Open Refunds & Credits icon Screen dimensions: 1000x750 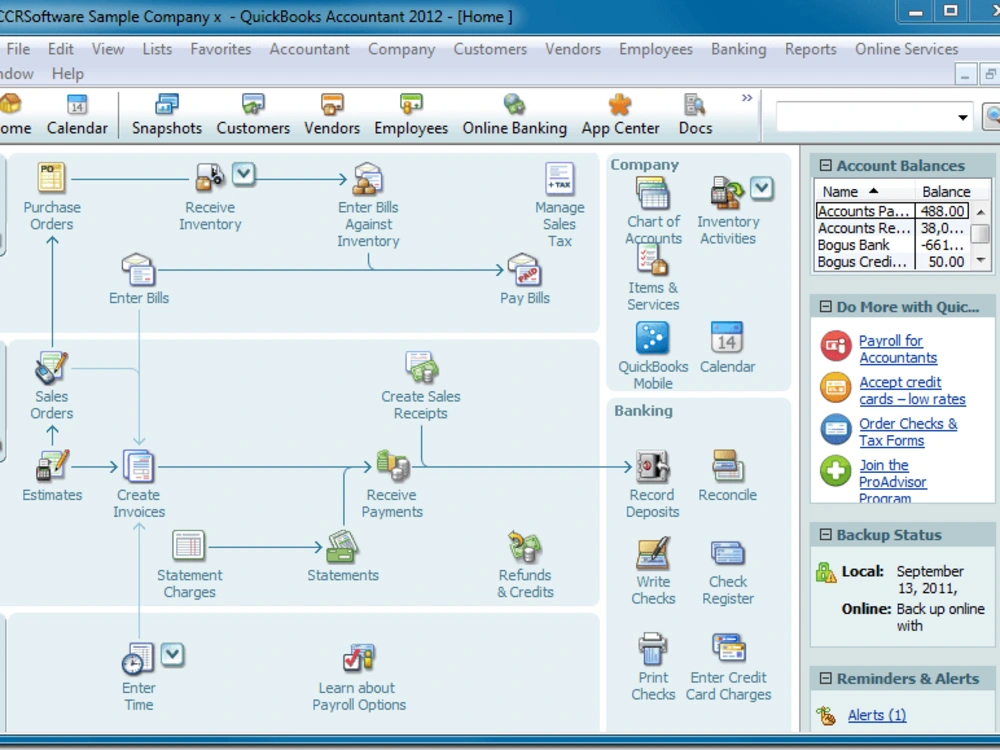[x=524, y=547]
